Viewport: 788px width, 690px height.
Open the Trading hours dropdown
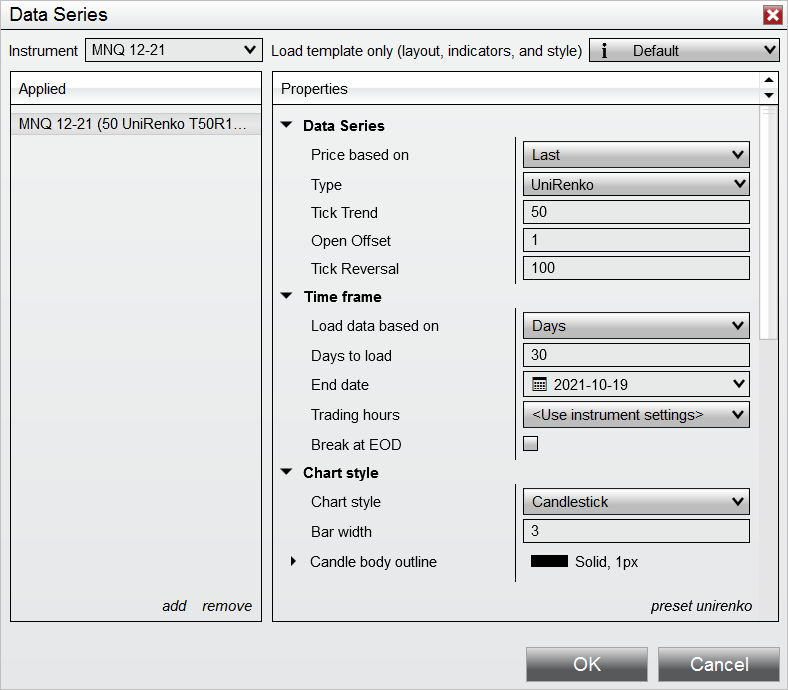pos(636,415)
